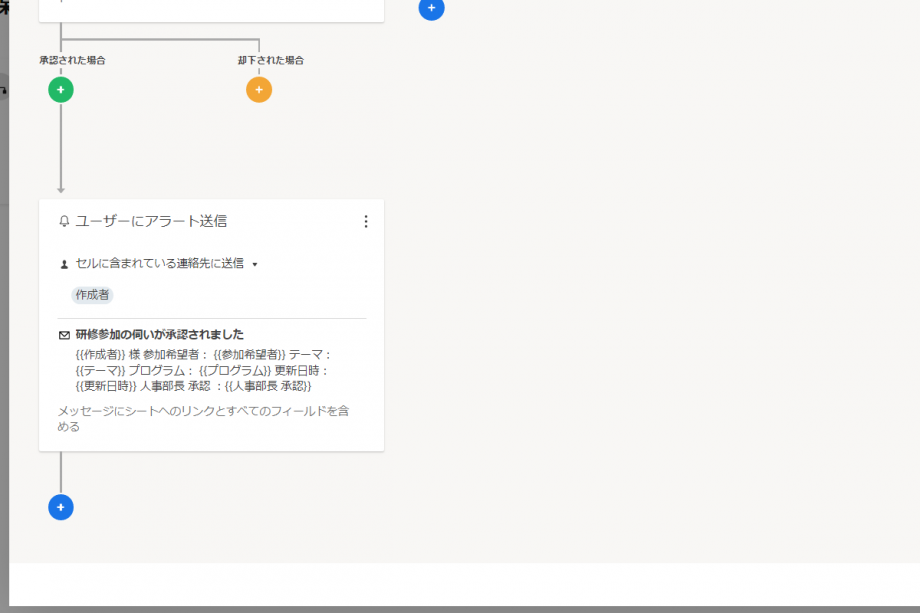Click orange plus under 却下された場合 branch

pos(259,90)
